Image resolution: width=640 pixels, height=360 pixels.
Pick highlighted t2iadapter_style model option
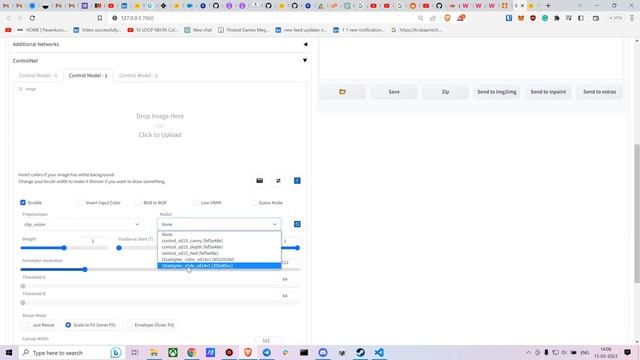tap(219, 266)
